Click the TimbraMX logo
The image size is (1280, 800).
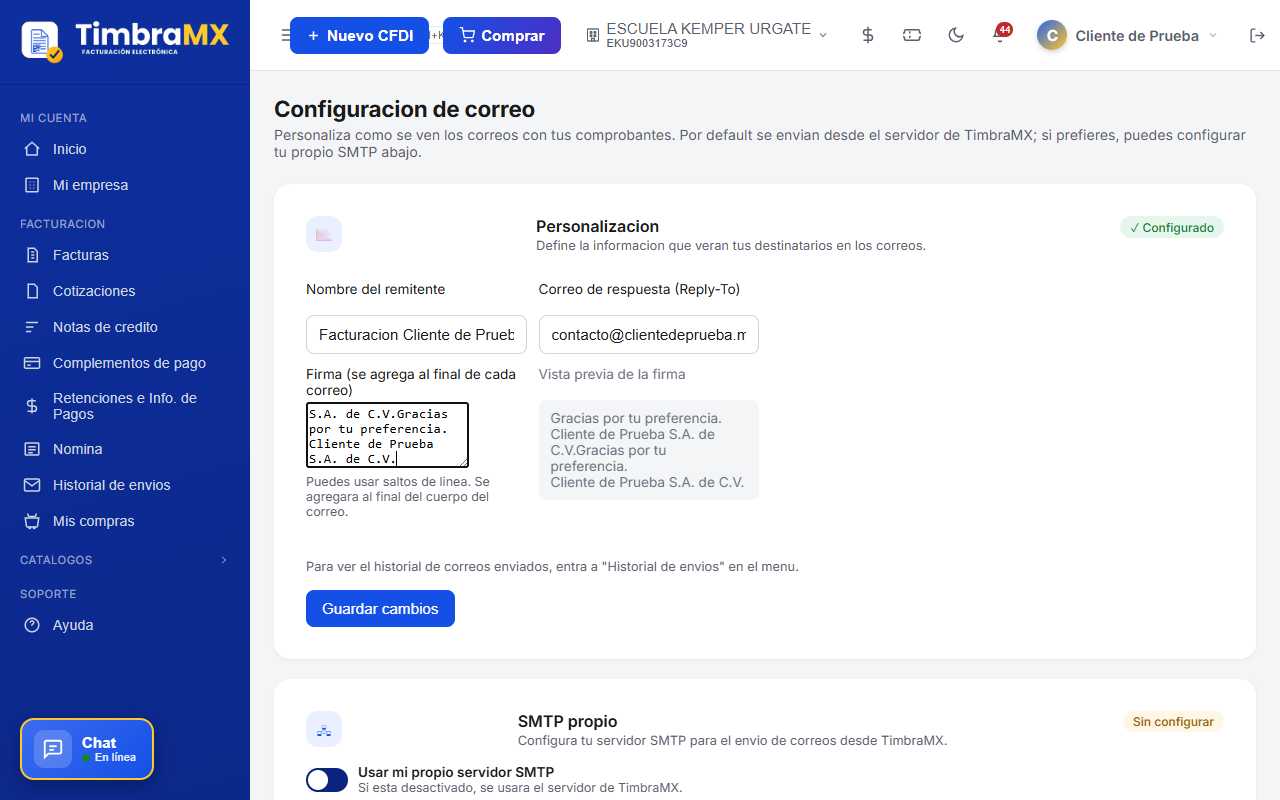(125, 40)
